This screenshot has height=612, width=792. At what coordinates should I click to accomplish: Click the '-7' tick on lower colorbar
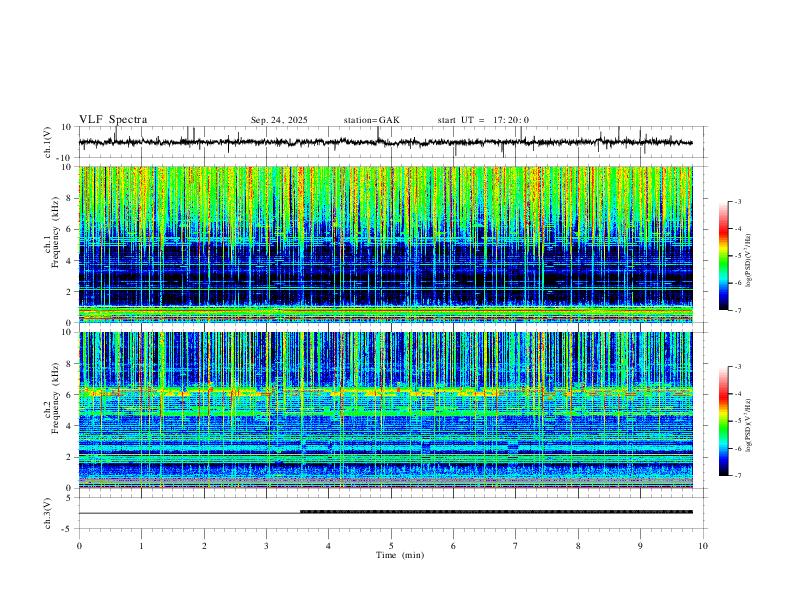737,476
